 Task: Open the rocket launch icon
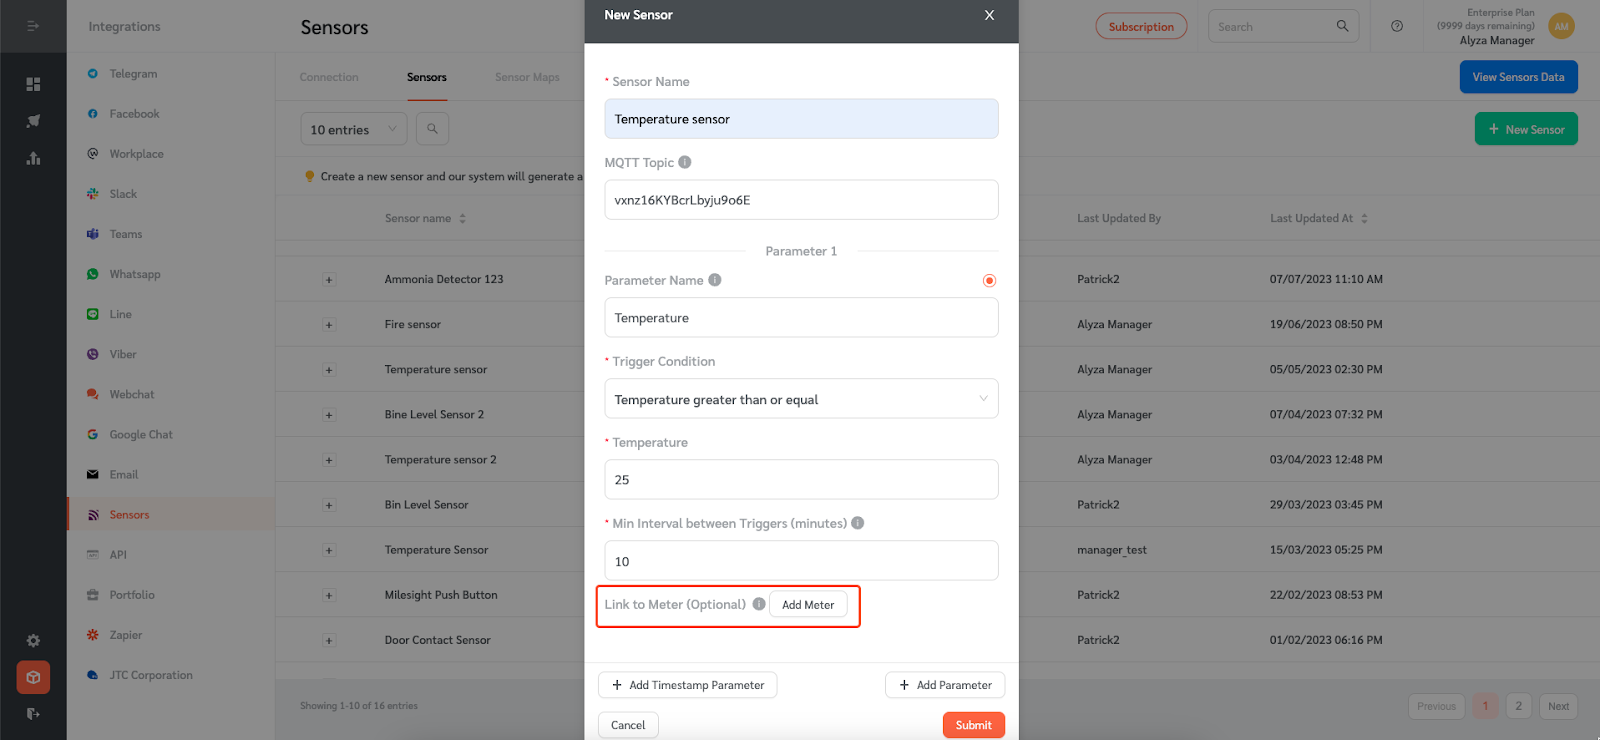(33, 121)
